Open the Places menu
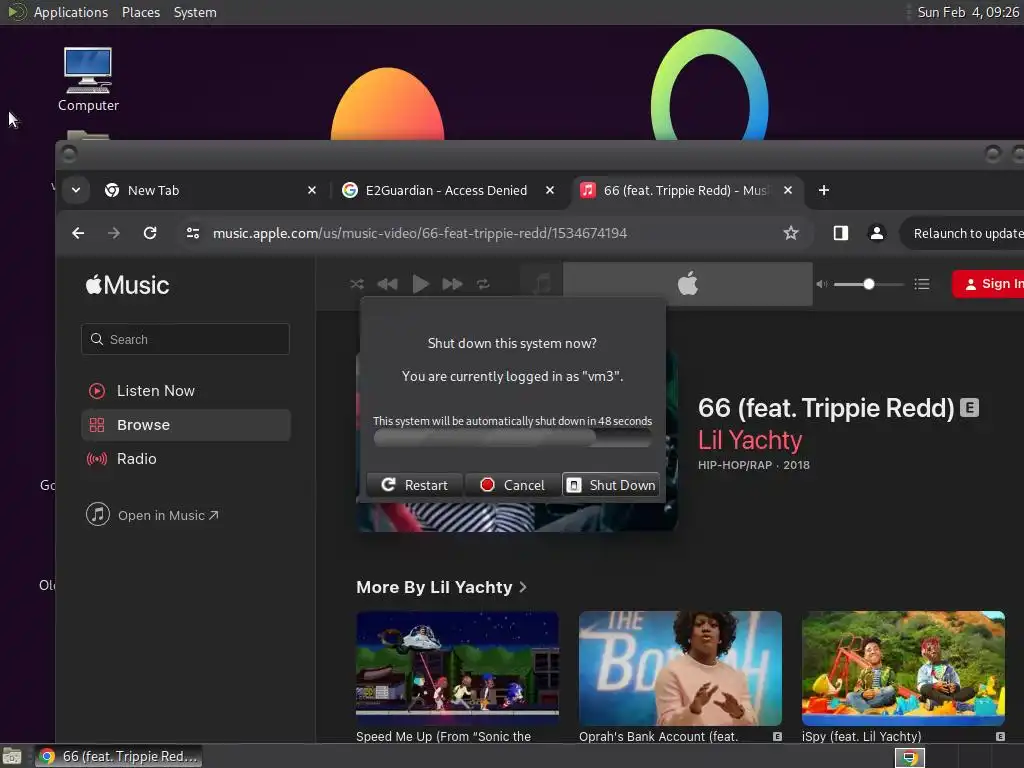Image resolution: width=1024 pixels, height=768 pixels. coord(140,12)
